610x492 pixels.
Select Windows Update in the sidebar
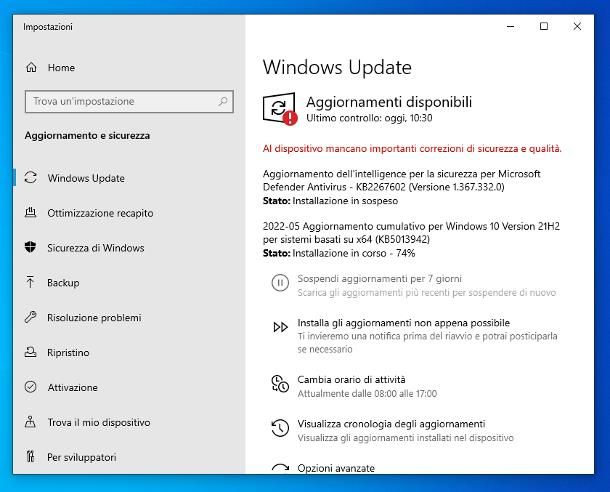(86, 178)
